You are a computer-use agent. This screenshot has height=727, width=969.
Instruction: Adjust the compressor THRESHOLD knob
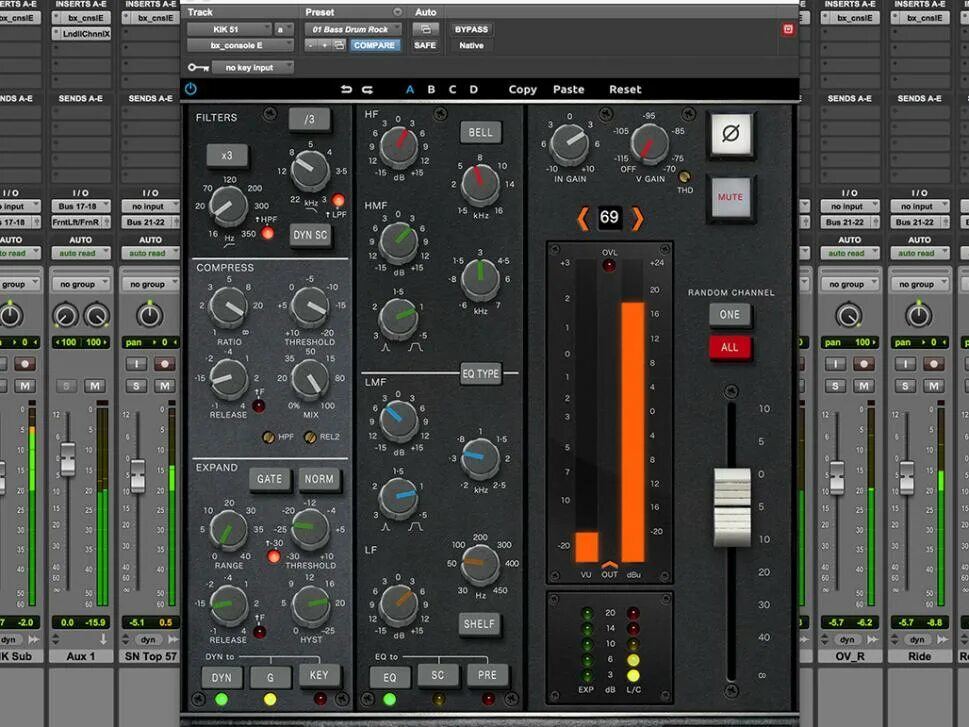pos(310,306)
